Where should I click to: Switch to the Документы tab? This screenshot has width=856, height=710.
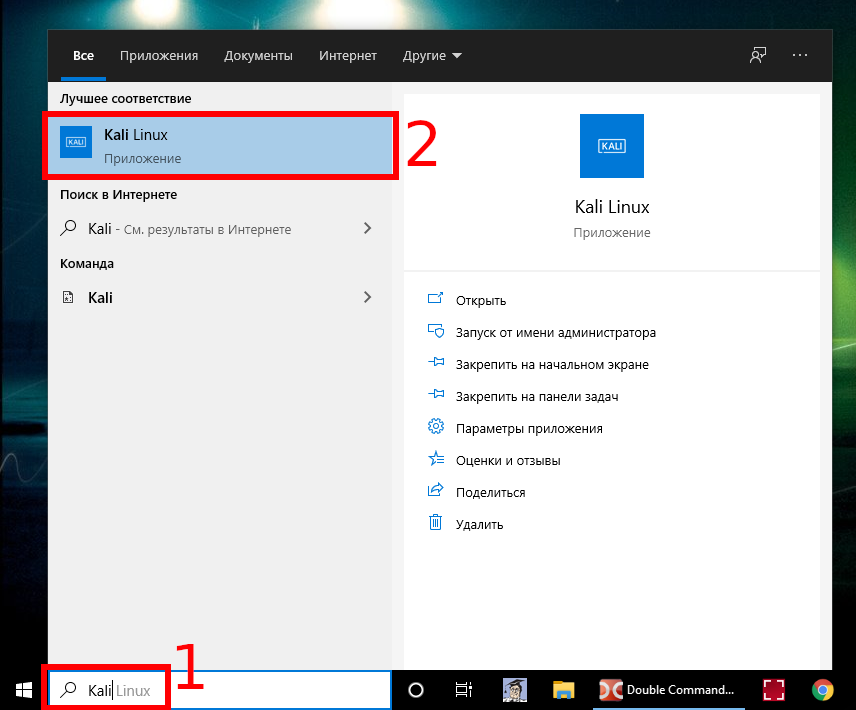(258, 56)
